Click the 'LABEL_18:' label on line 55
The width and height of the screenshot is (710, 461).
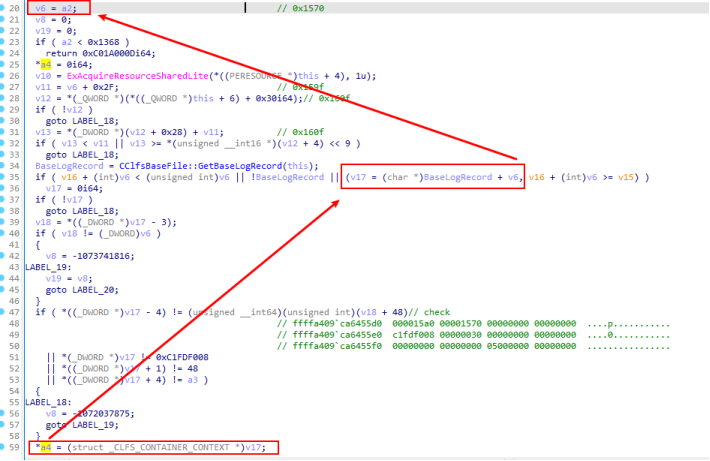coord(48,402)
